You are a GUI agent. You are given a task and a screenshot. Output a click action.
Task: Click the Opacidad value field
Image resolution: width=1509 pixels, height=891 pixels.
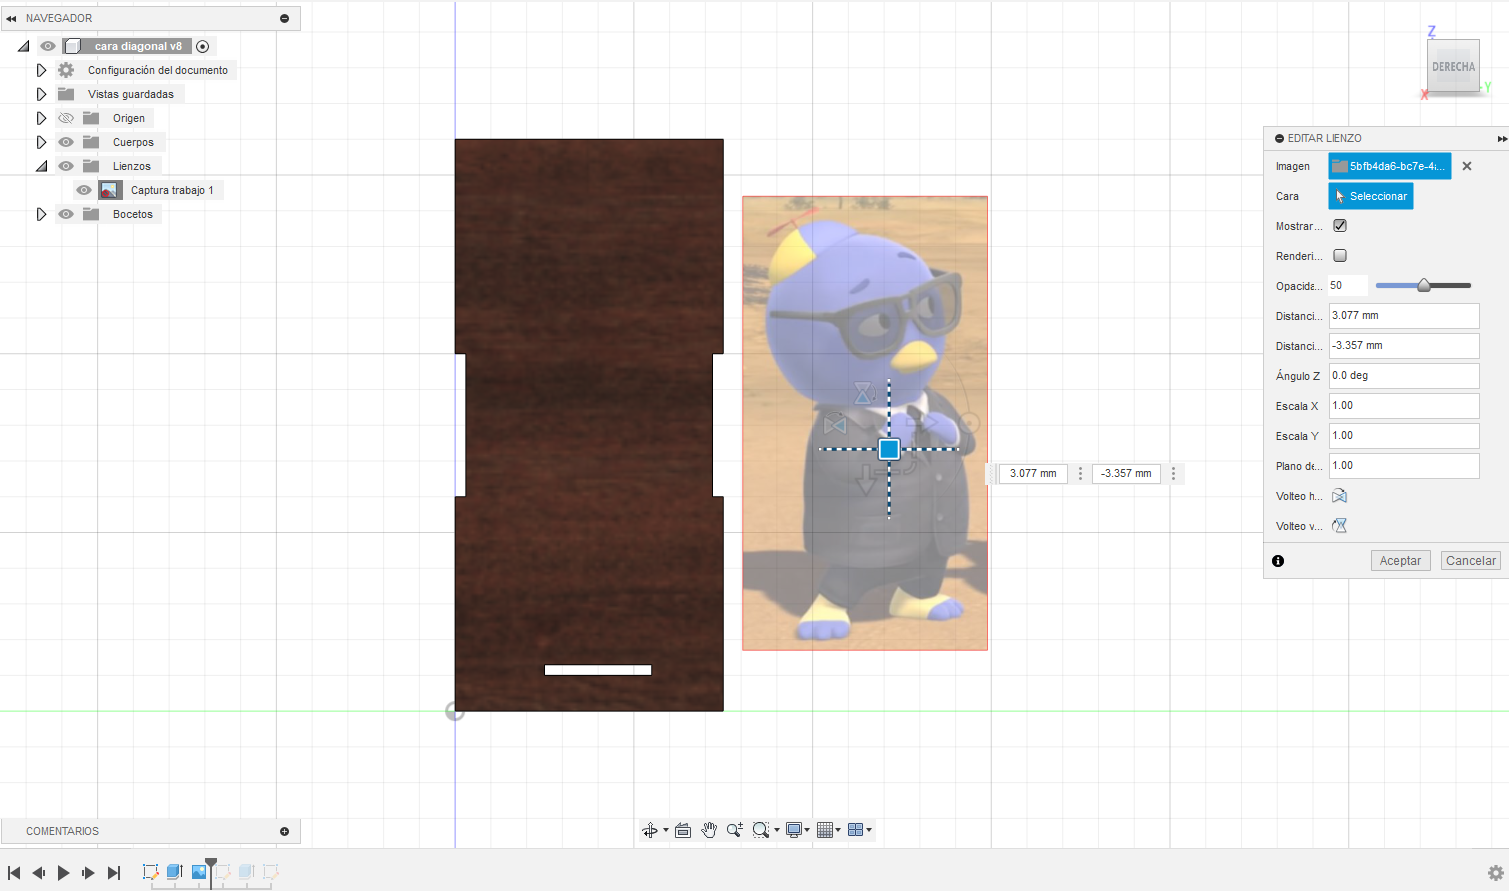pyautogui.click(x=1347, y=286)
